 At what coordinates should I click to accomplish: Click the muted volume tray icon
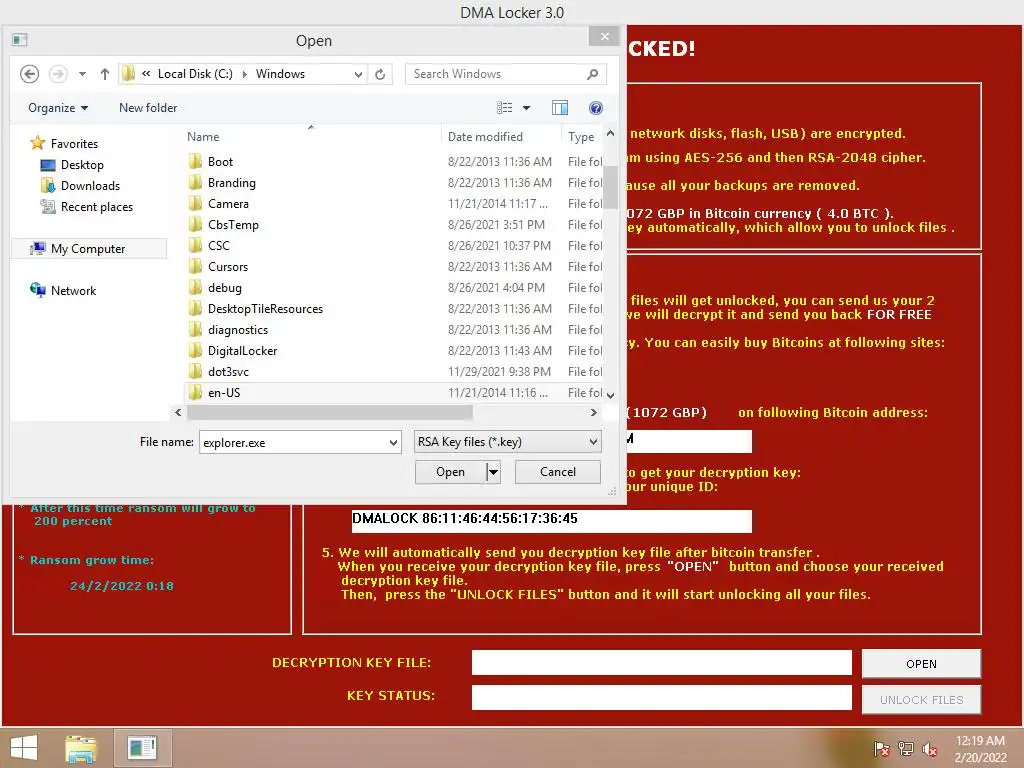point(930,748)
